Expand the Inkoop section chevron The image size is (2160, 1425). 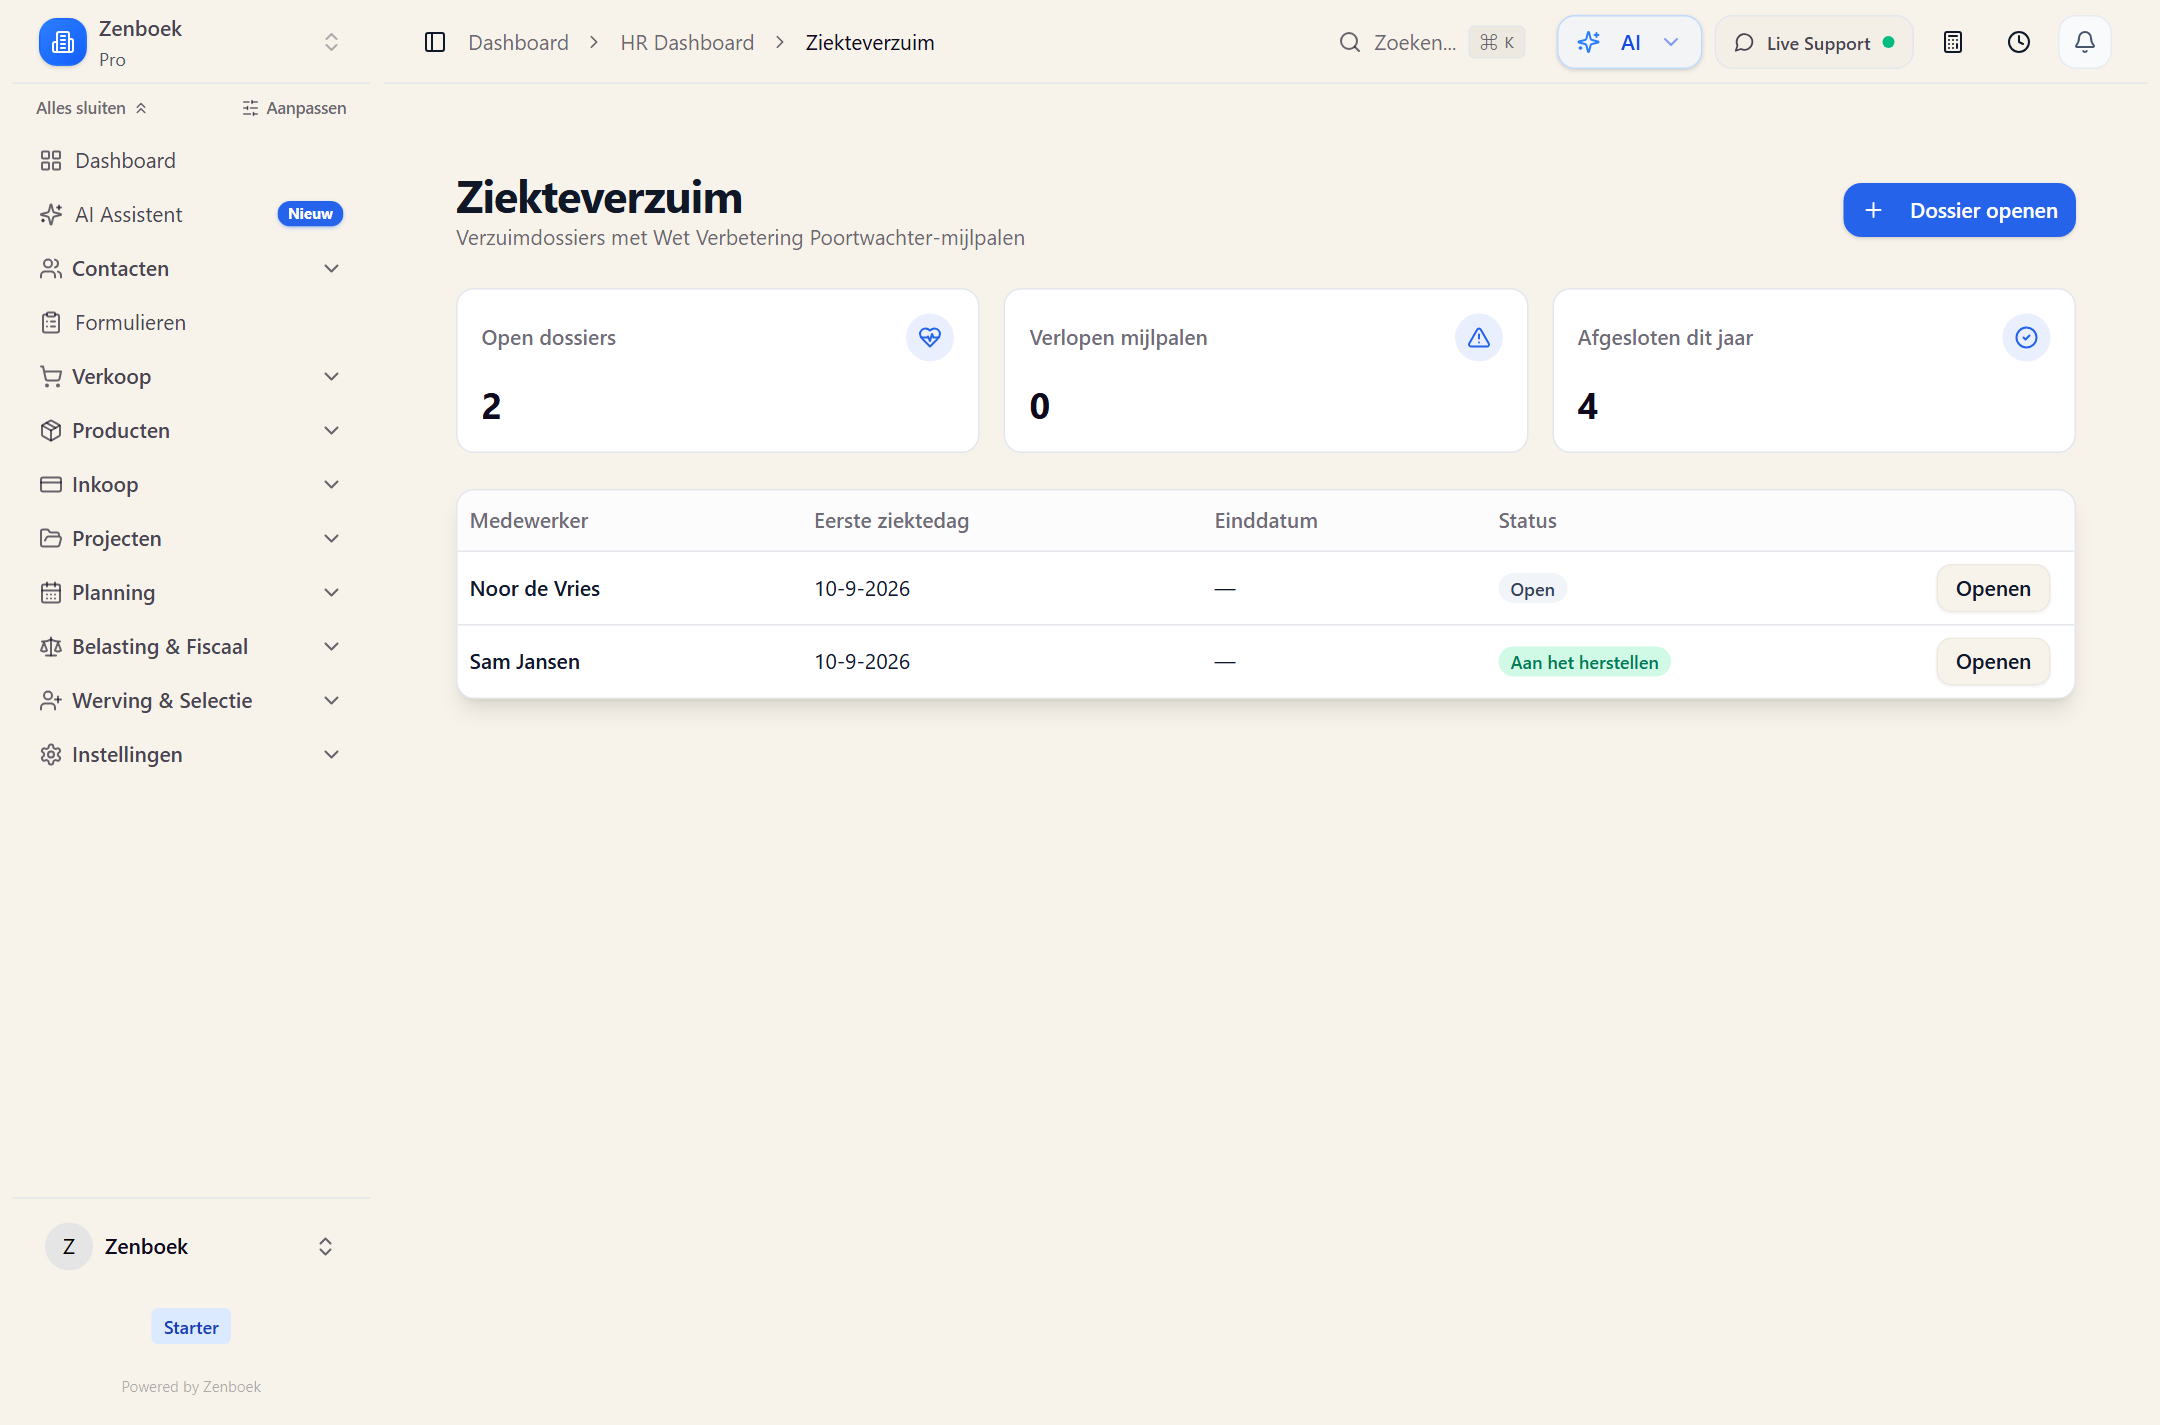332,485
